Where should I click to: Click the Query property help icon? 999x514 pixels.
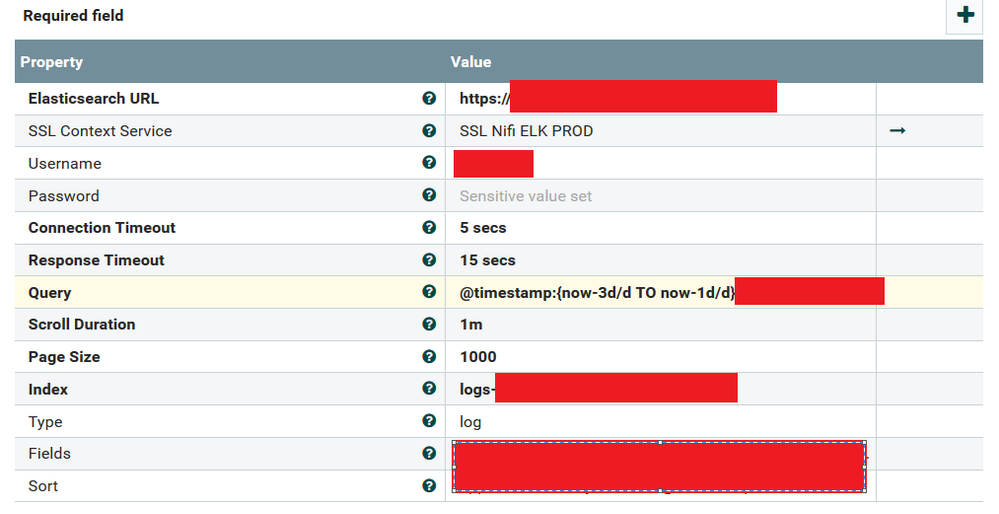pyautogui.click(x=429, y=292)
